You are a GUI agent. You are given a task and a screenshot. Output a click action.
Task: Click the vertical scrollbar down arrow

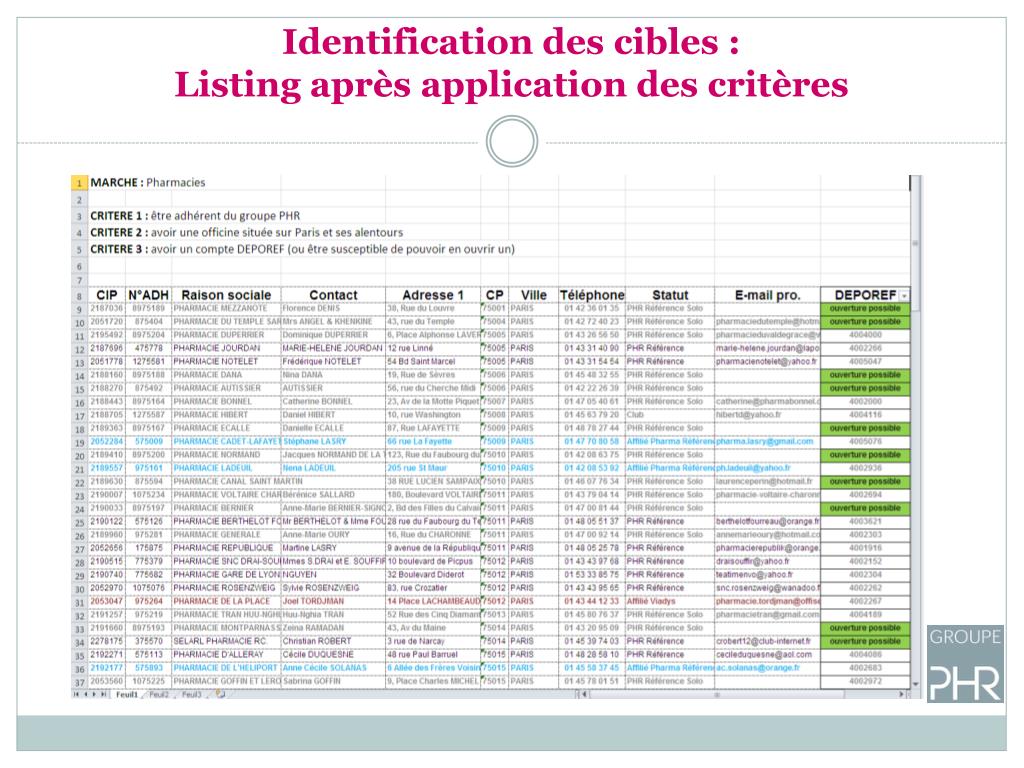[916, 684]
